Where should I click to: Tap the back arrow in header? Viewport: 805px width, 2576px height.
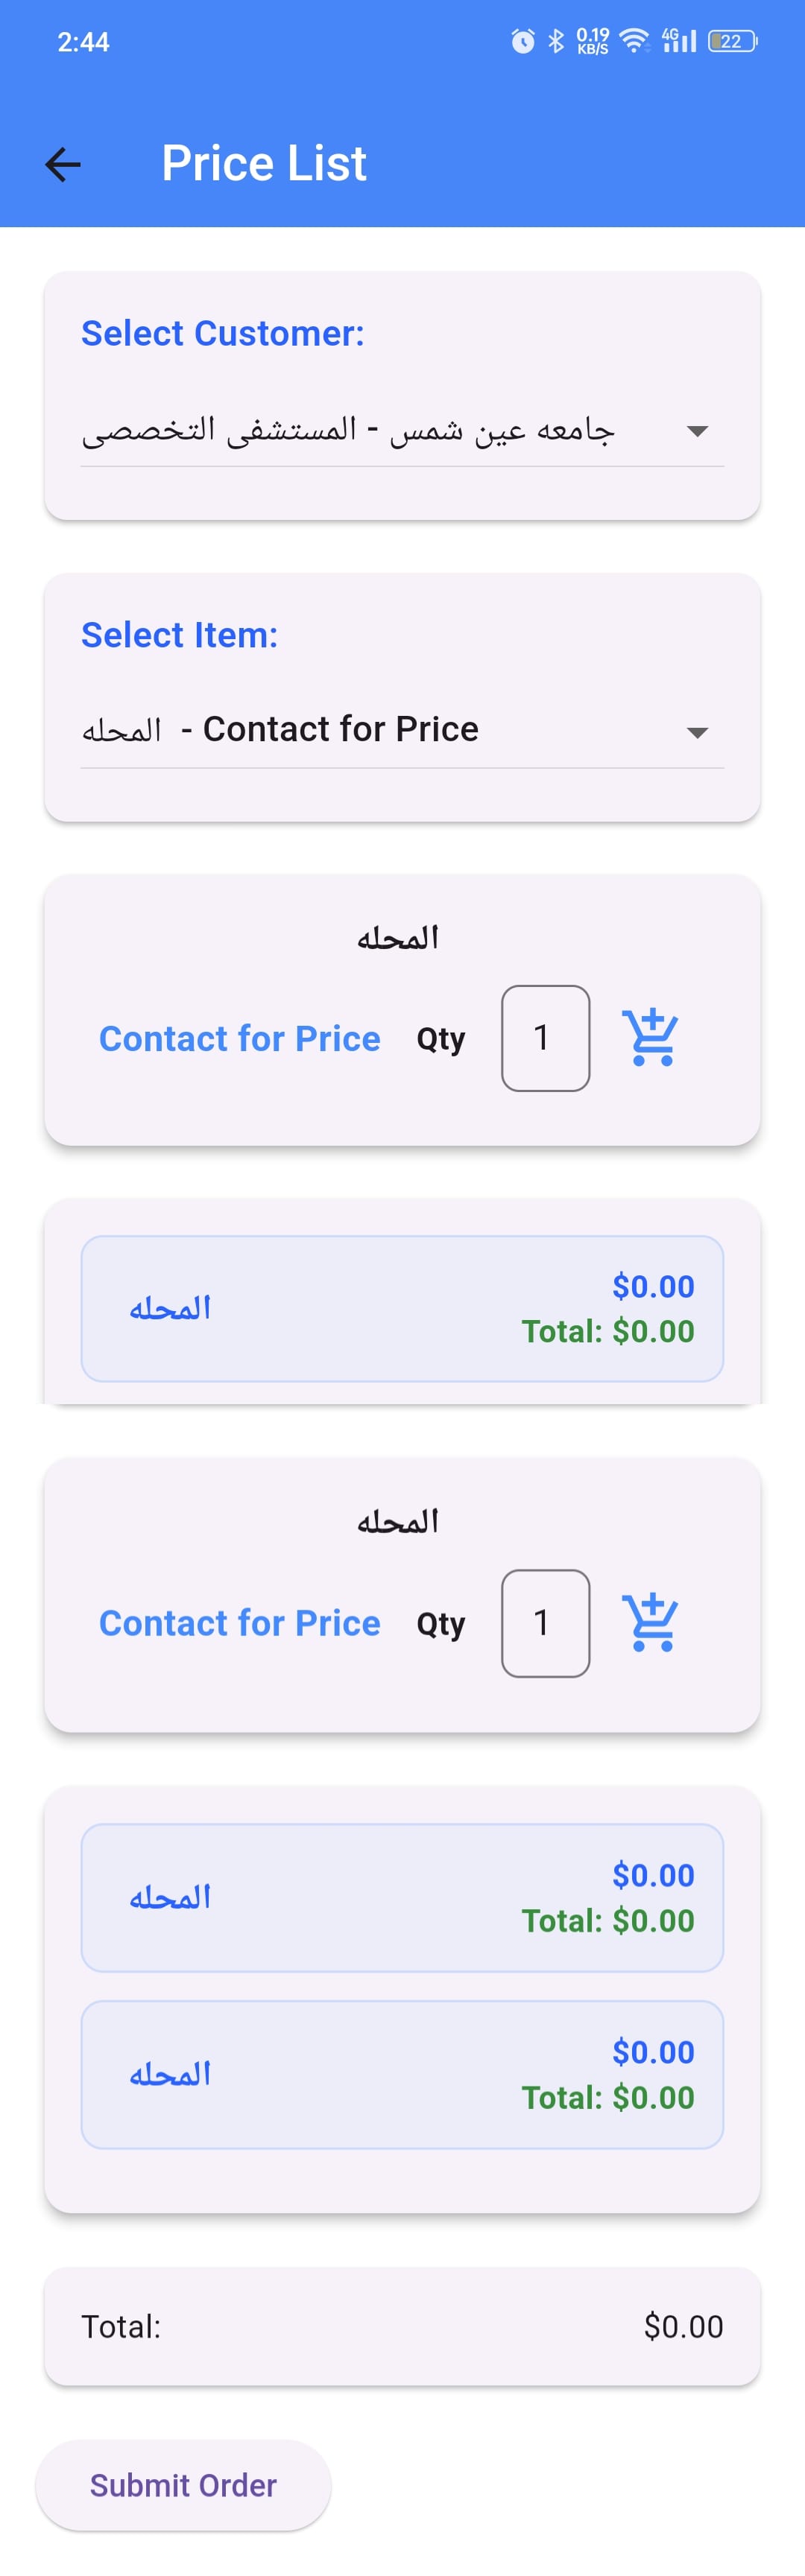pyautogui.click(x=63, y=165)
